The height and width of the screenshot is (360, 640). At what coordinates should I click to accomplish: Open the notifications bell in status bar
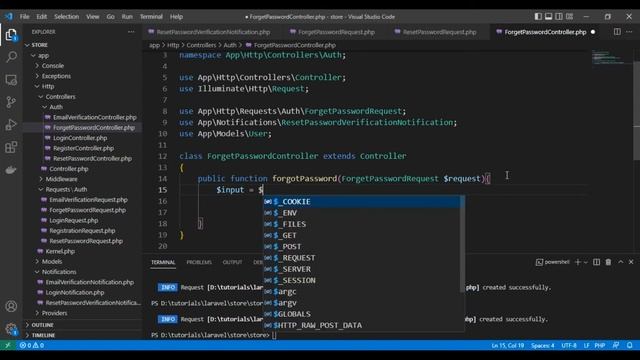click(x=630, y=345)
